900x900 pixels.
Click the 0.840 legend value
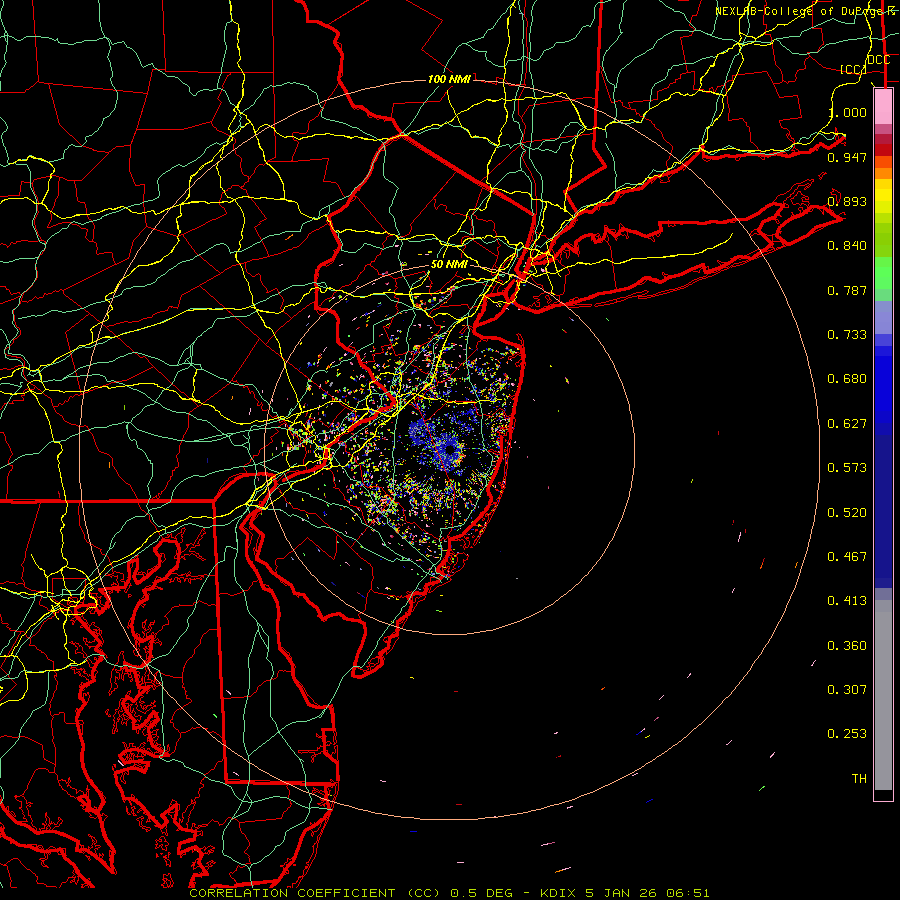click(x=847, y=246)
